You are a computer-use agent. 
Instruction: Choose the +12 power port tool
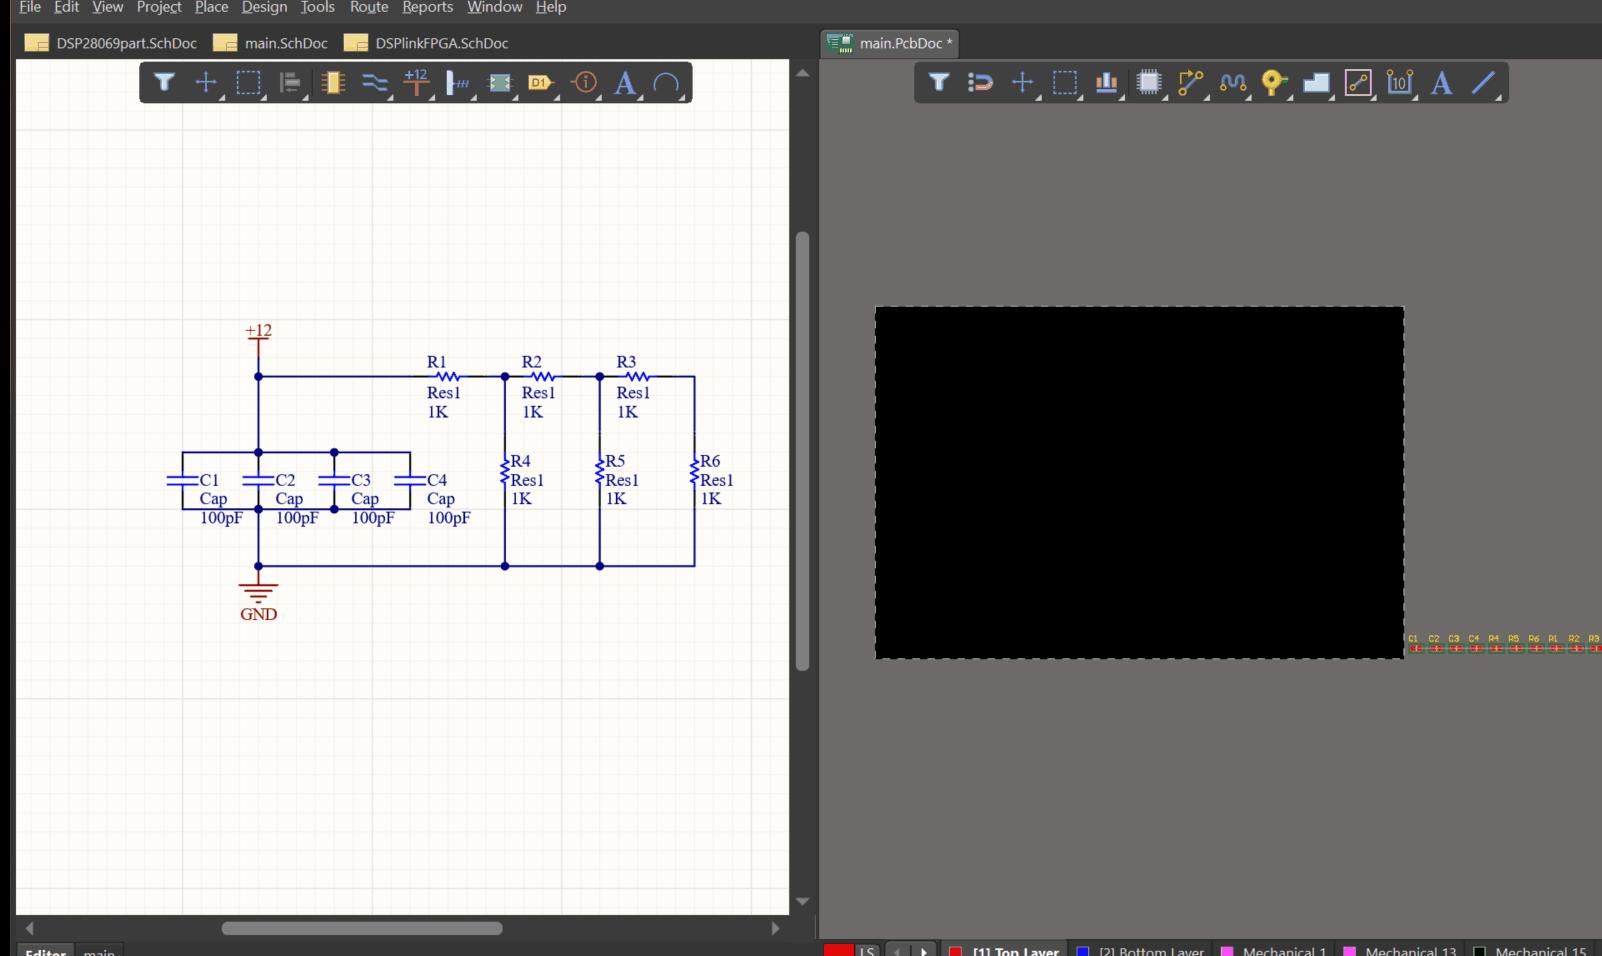point(416,82)
